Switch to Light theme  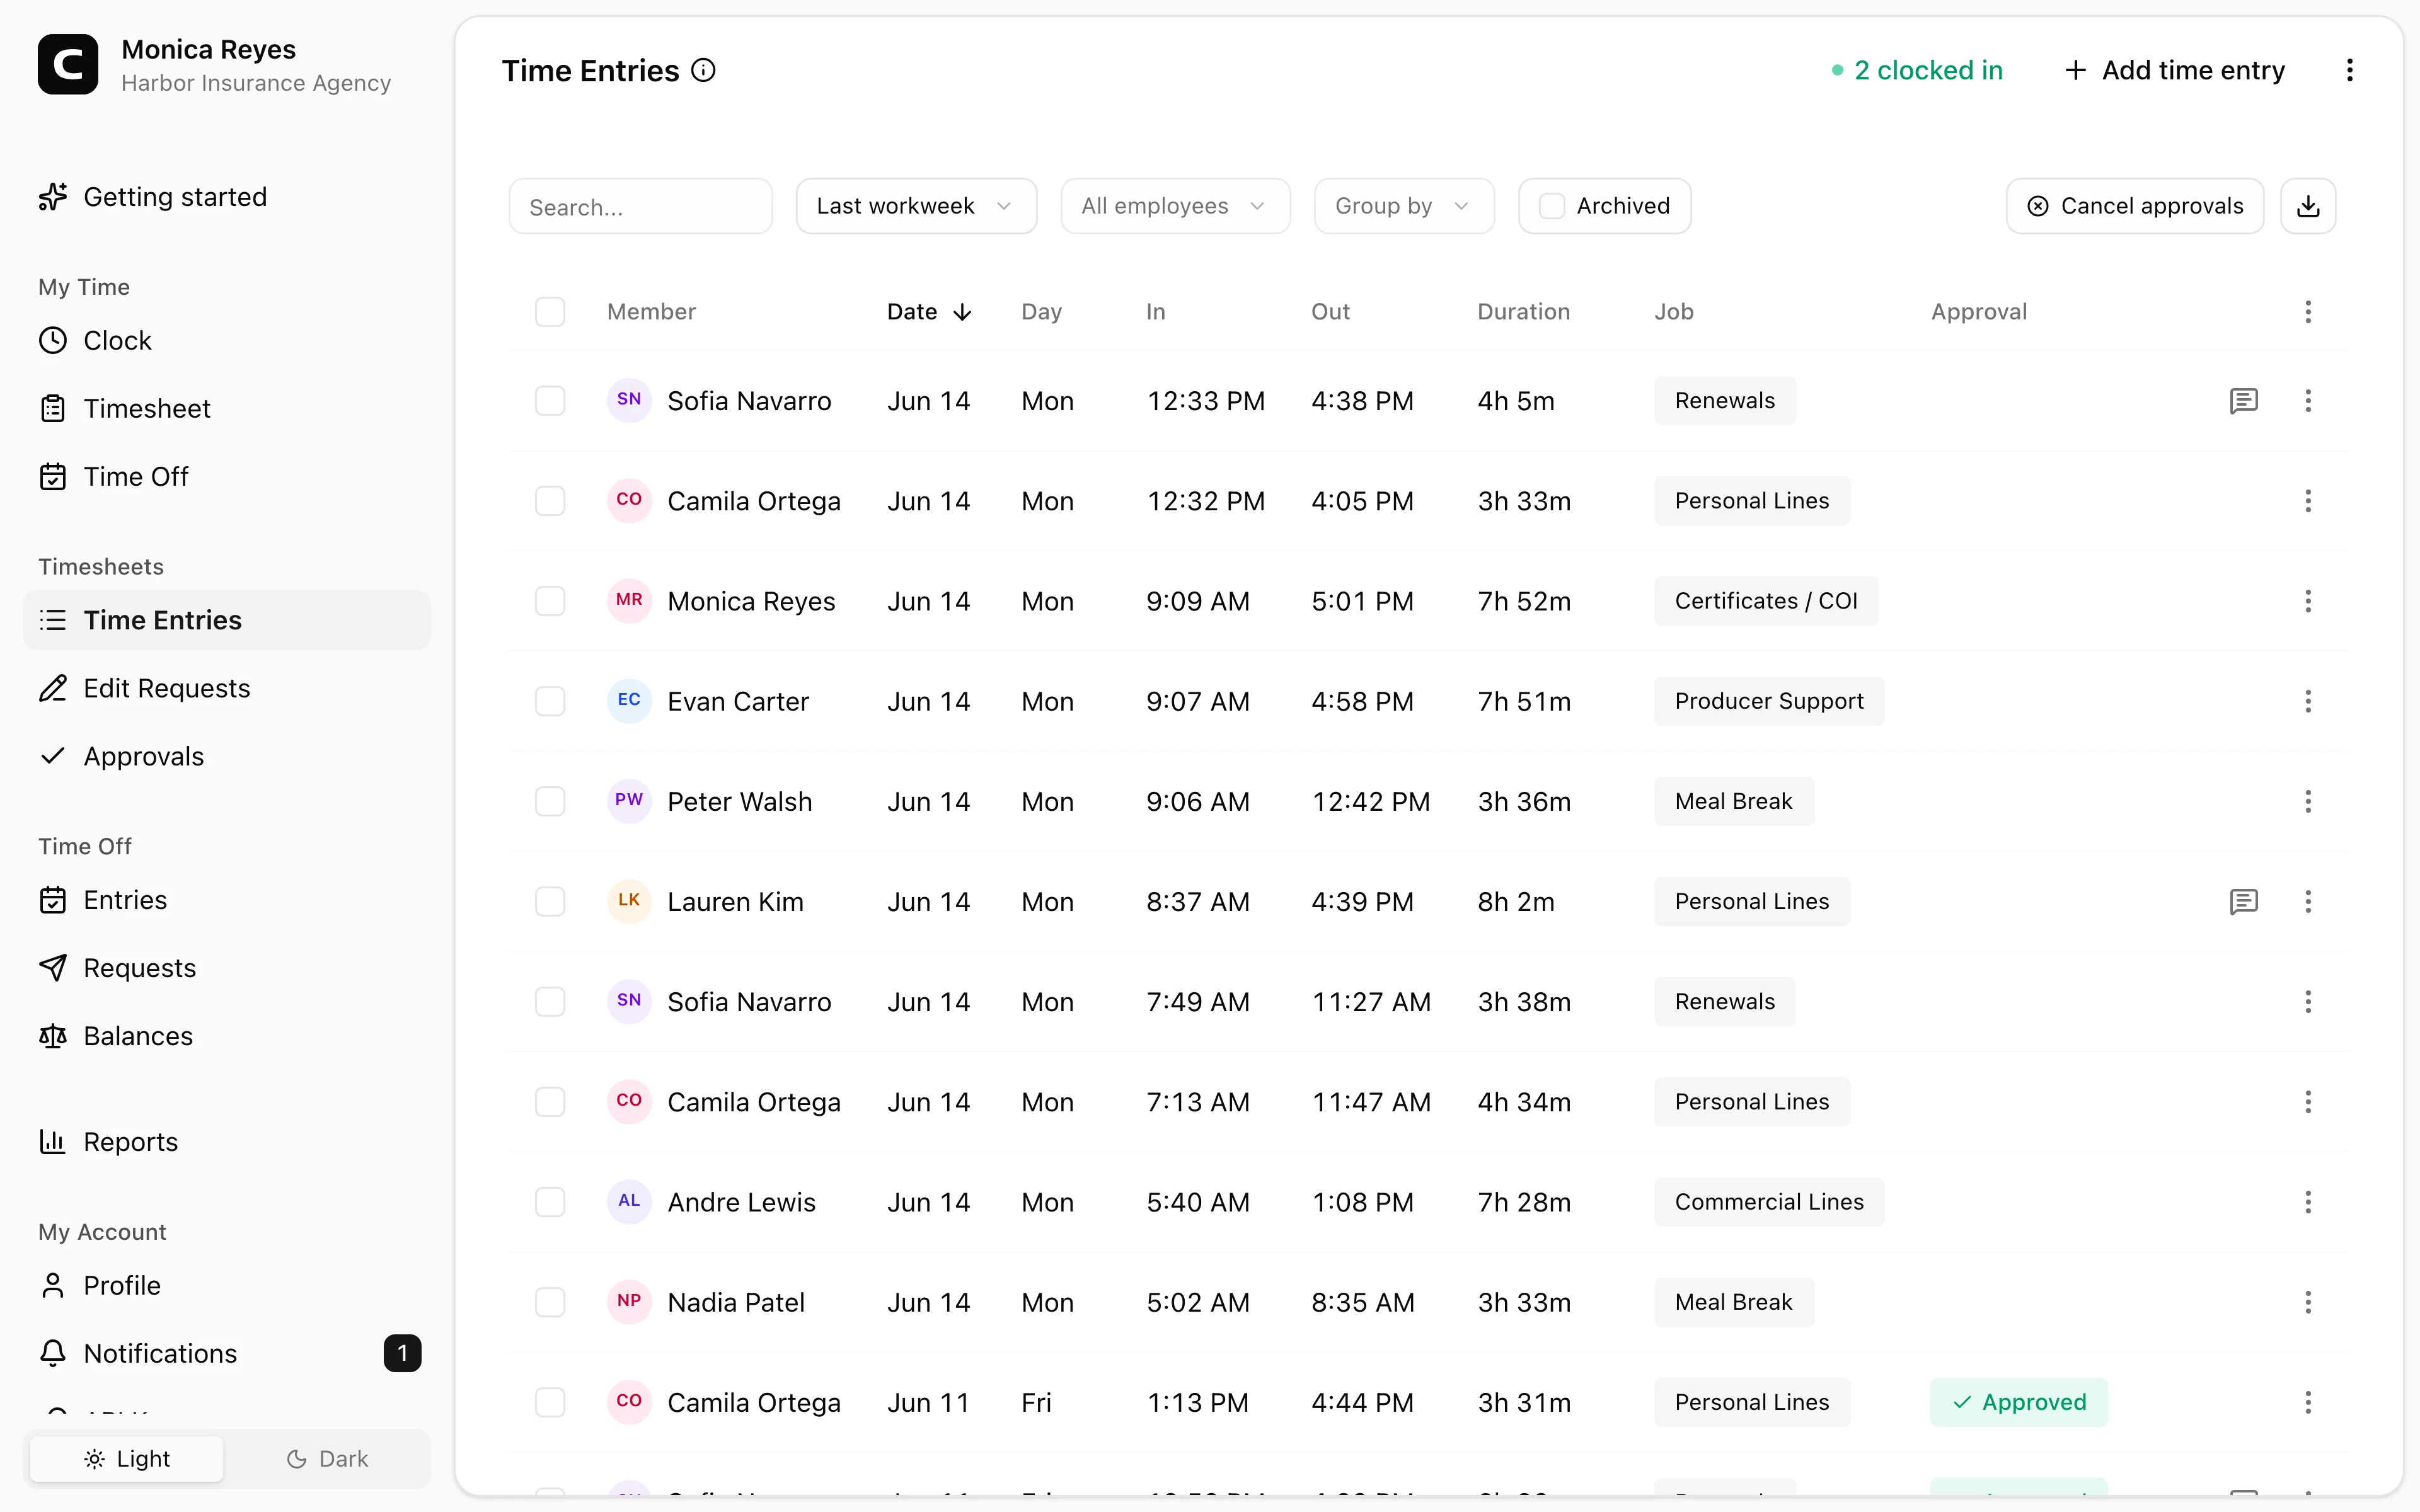pos(127,1459)
